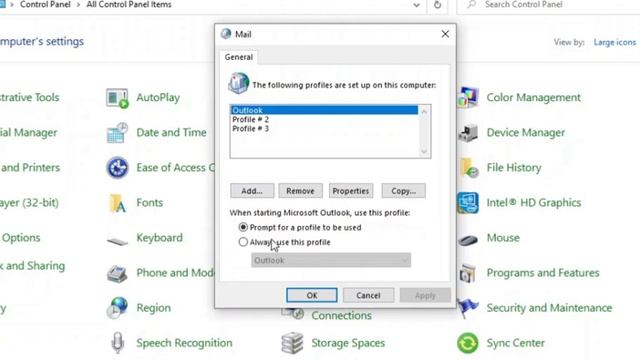Viewport: 640px width, 360px height.
Task: Click the Mail dialog title icon
Action: click(226, 34)
